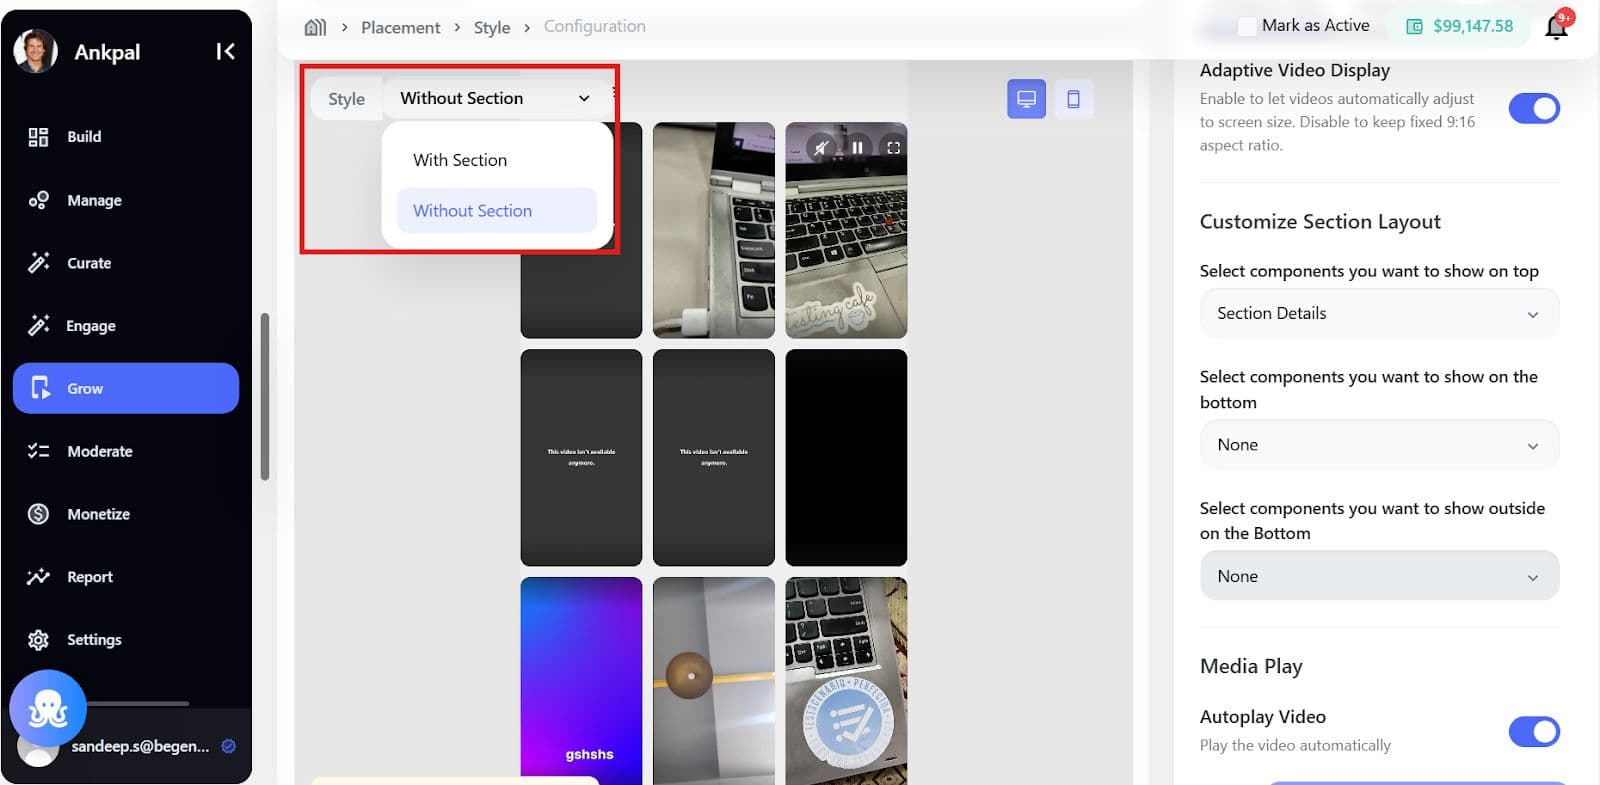Image resolution: width=1600 pixels, height=785 pixels.
Task: Check the Mark as Active checkbox
Action: [1247, 27]
